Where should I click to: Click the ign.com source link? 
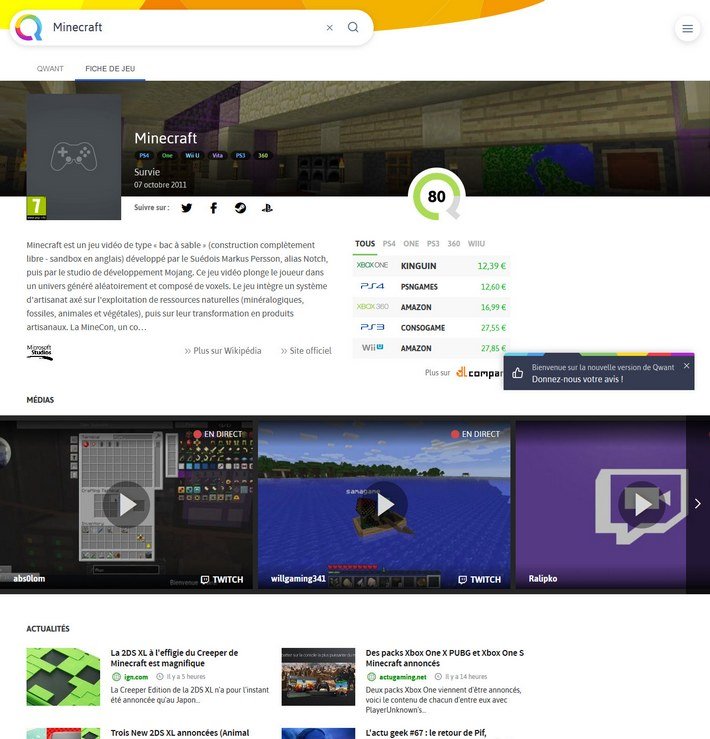[136, 677]
